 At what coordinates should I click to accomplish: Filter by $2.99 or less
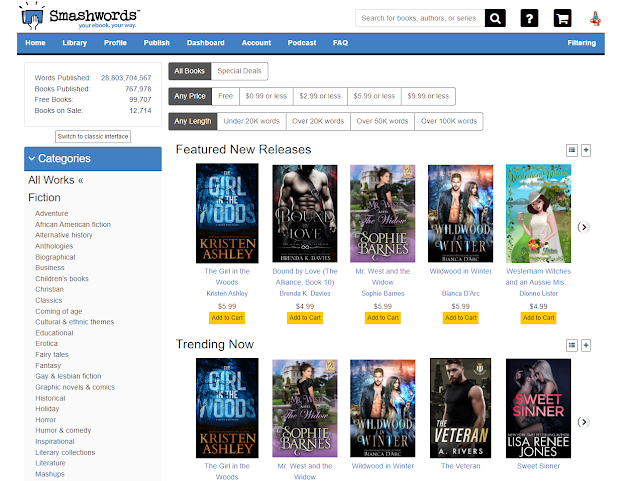[x=320, y=96]
